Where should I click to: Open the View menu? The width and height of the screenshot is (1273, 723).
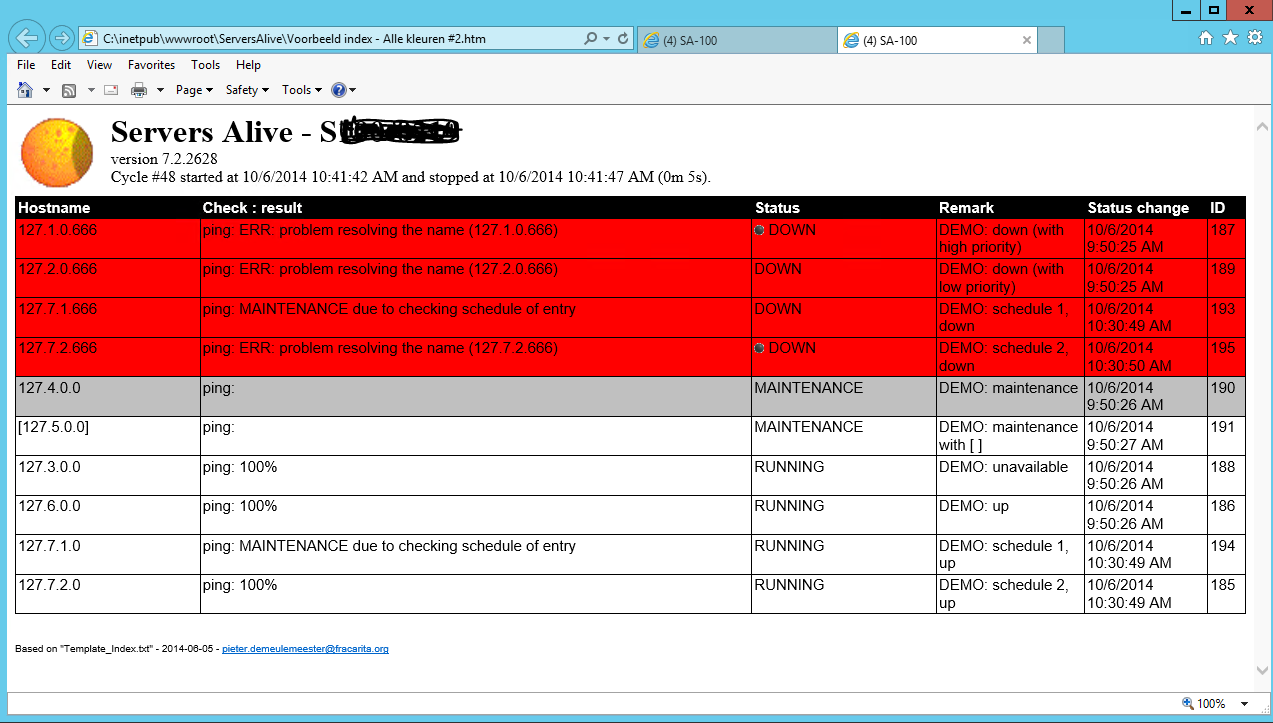point(99,65)
